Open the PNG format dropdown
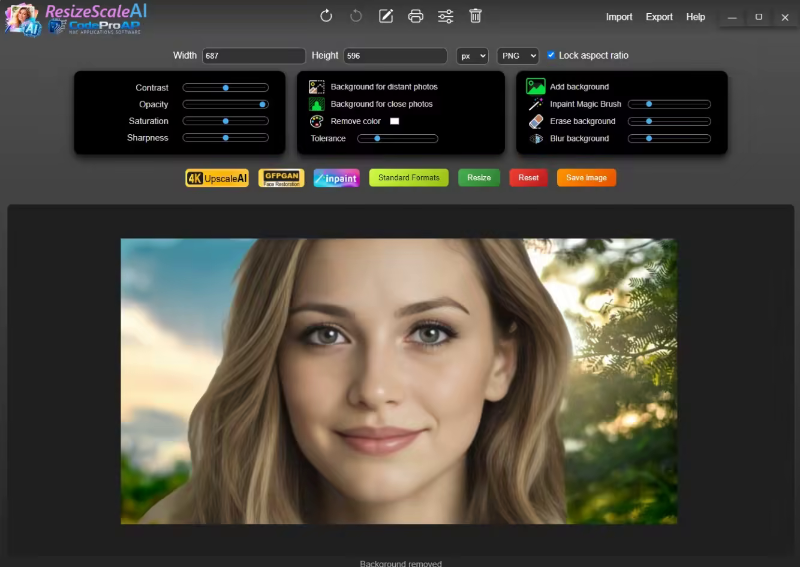The image size is (800, 567). [x=518, y=56]
